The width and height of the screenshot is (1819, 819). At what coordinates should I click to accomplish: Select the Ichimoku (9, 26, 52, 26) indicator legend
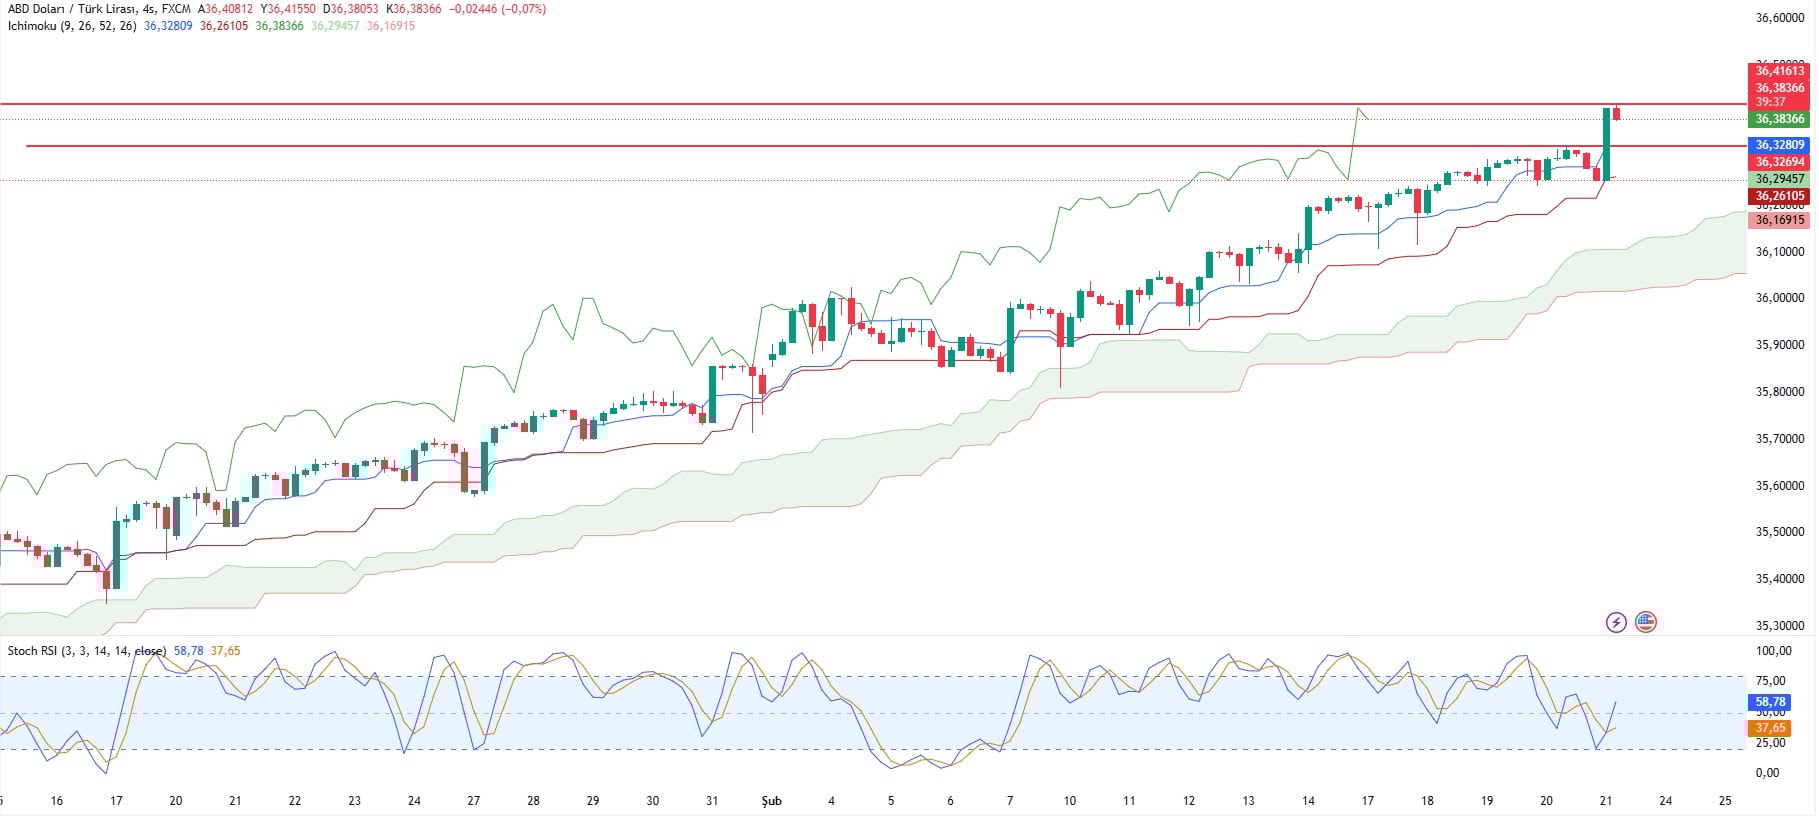[72, 26]
